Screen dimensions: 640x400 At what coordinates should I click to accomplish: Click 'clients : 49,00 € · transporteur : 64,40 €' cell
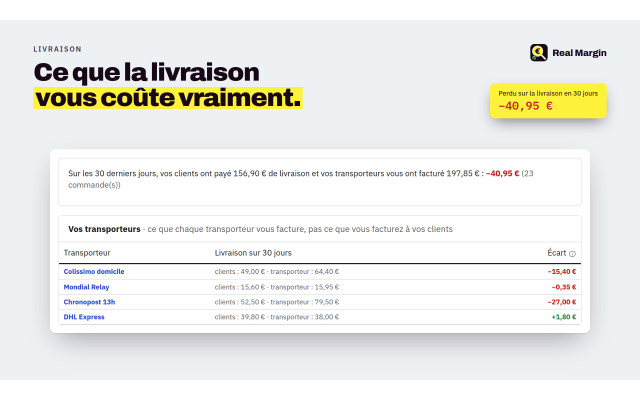(x=277, y=271)
